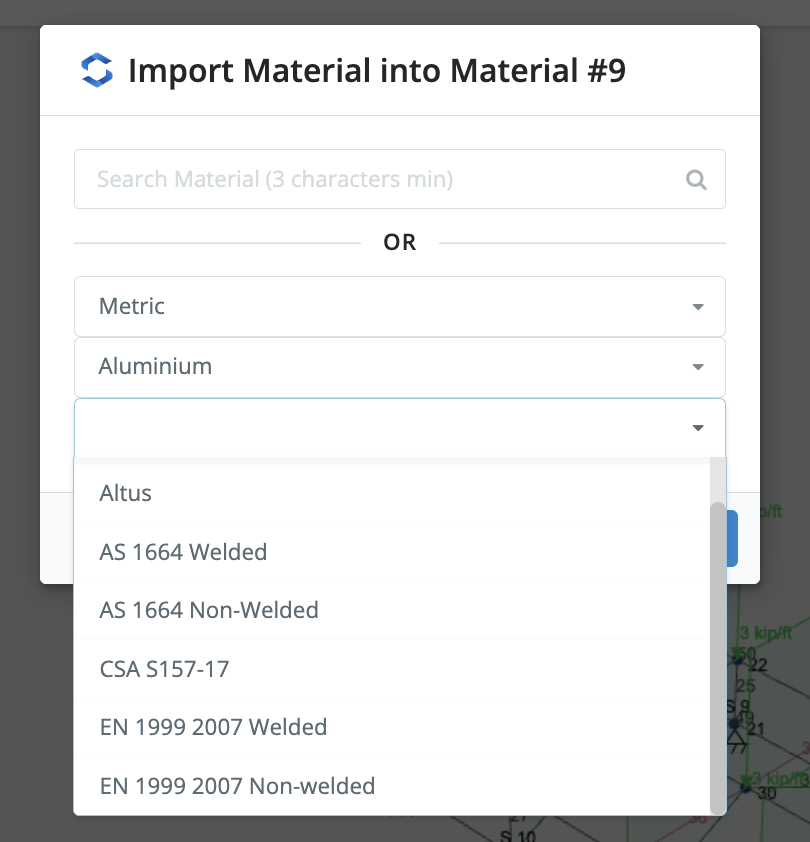Click the dropdown list scrollbar thumb

coord(718,658)
